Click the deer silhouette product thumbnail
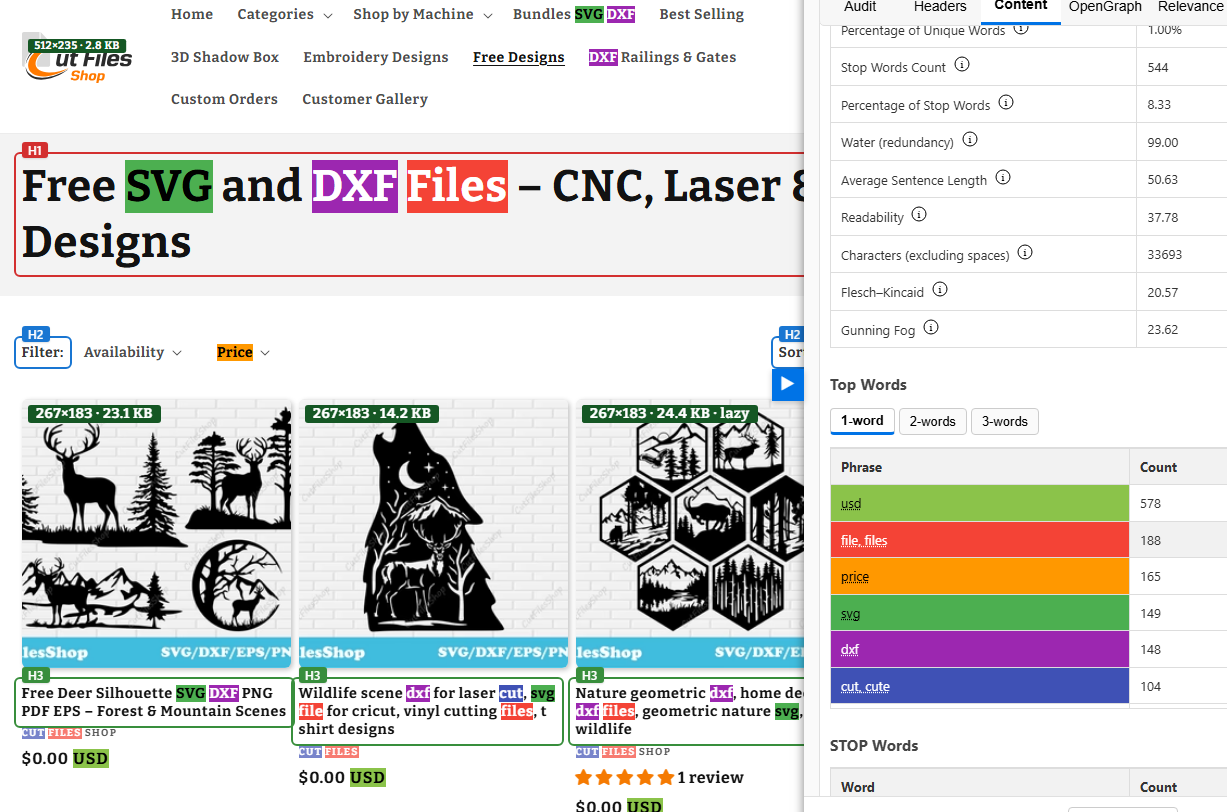1227x812 pixels. pyautogui.click(x=157, y=533)
